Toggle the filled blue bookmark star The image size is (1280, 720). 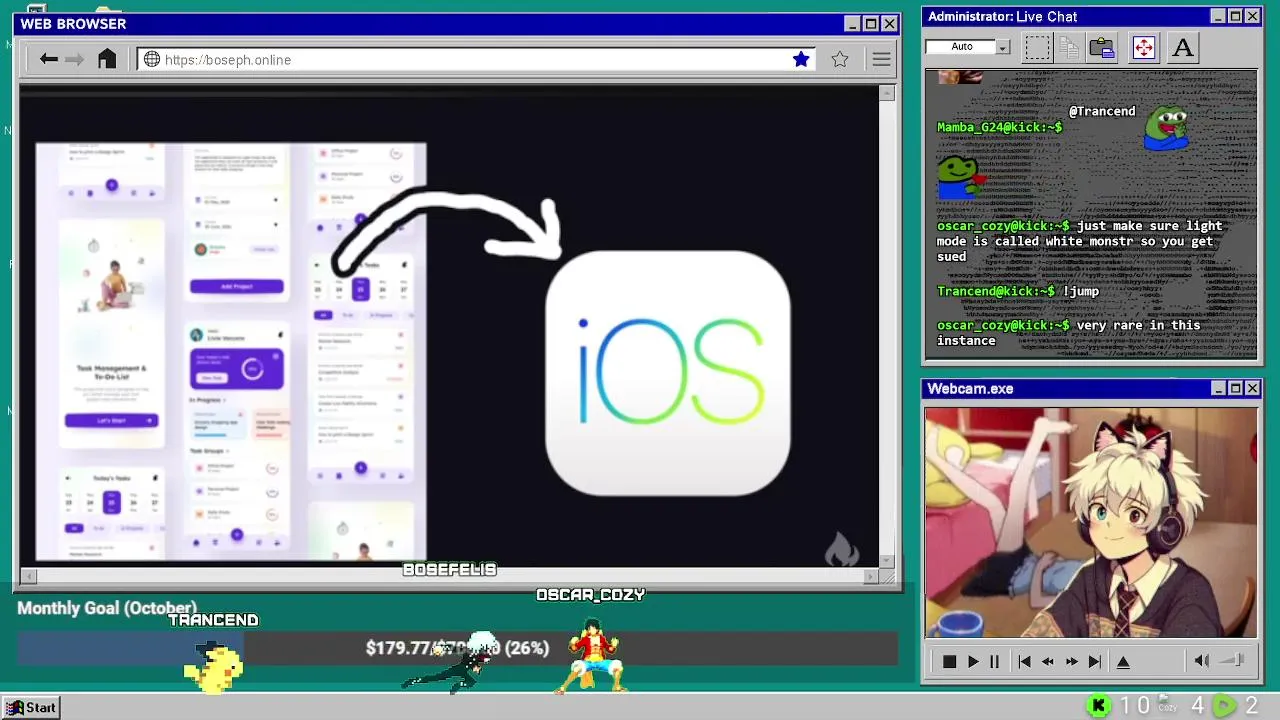tap(801, 60)
